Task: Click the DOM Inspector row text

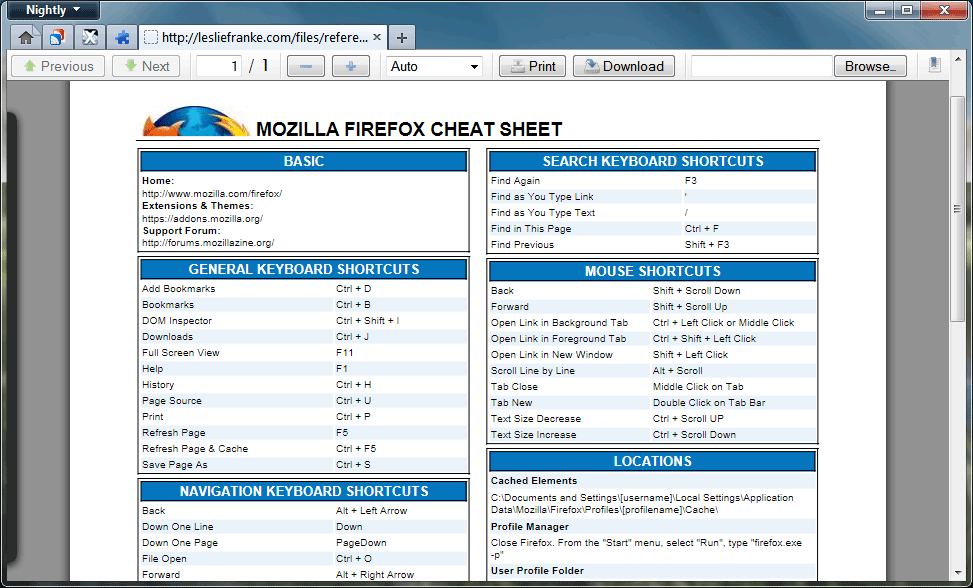Action: tap(177, 321)
